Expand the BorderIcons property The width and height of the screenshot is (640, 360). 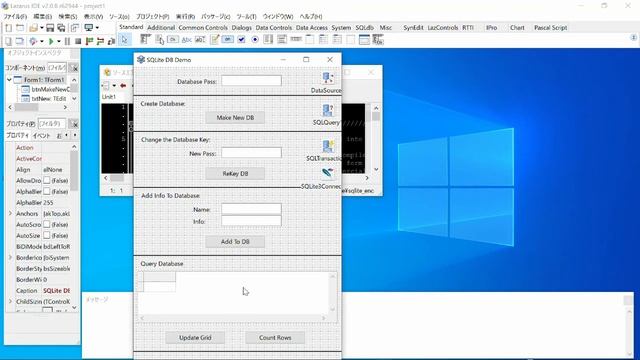[x=10, y=258]
